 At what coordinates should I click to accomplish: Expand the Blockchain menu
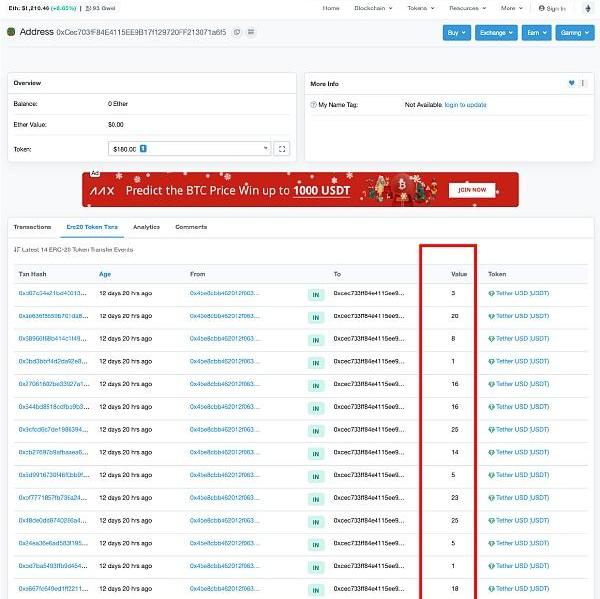(x=373, y=8)
